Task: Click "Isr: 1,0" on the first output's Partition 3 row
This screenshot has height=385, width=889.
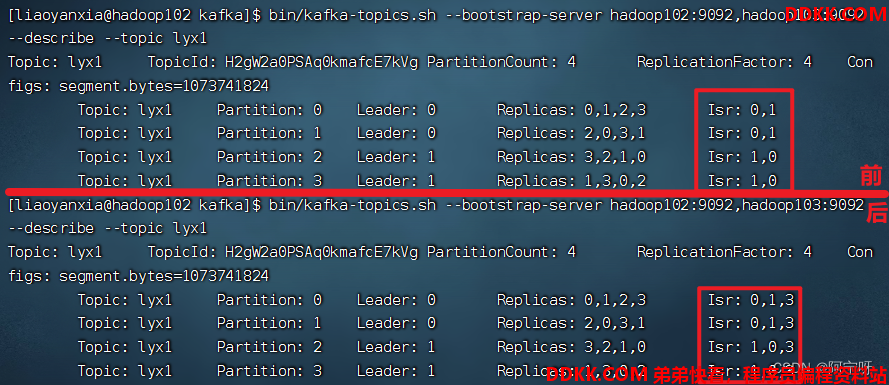Action: click(742, 181)
